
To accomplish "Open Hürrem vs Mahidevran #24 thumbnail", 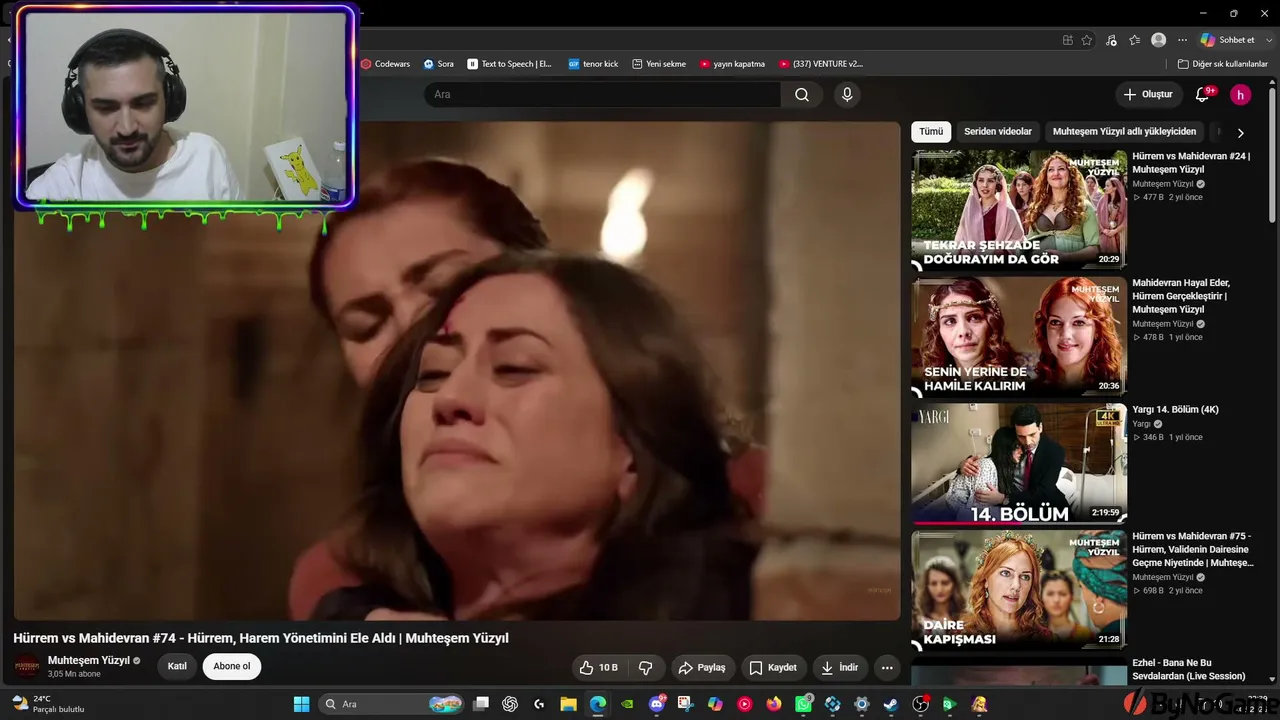I will point(1019,210).
